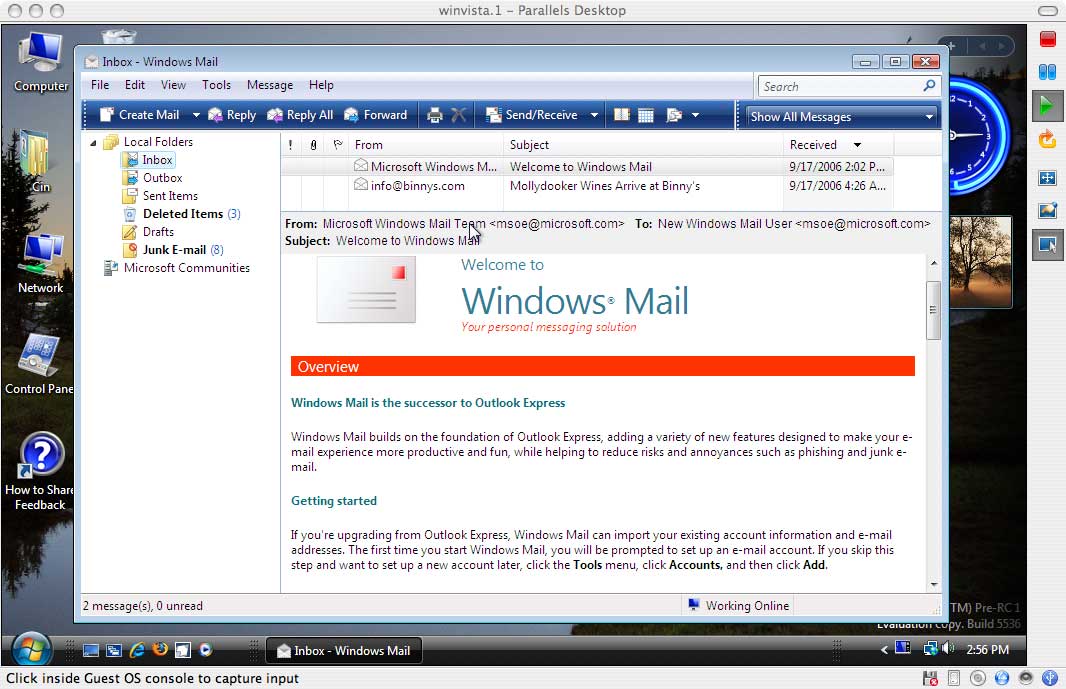Screen dimensions: 1066x689
Task: Select the Mollydooker Wines message from info@binnys.com
Action: (587, 186)
